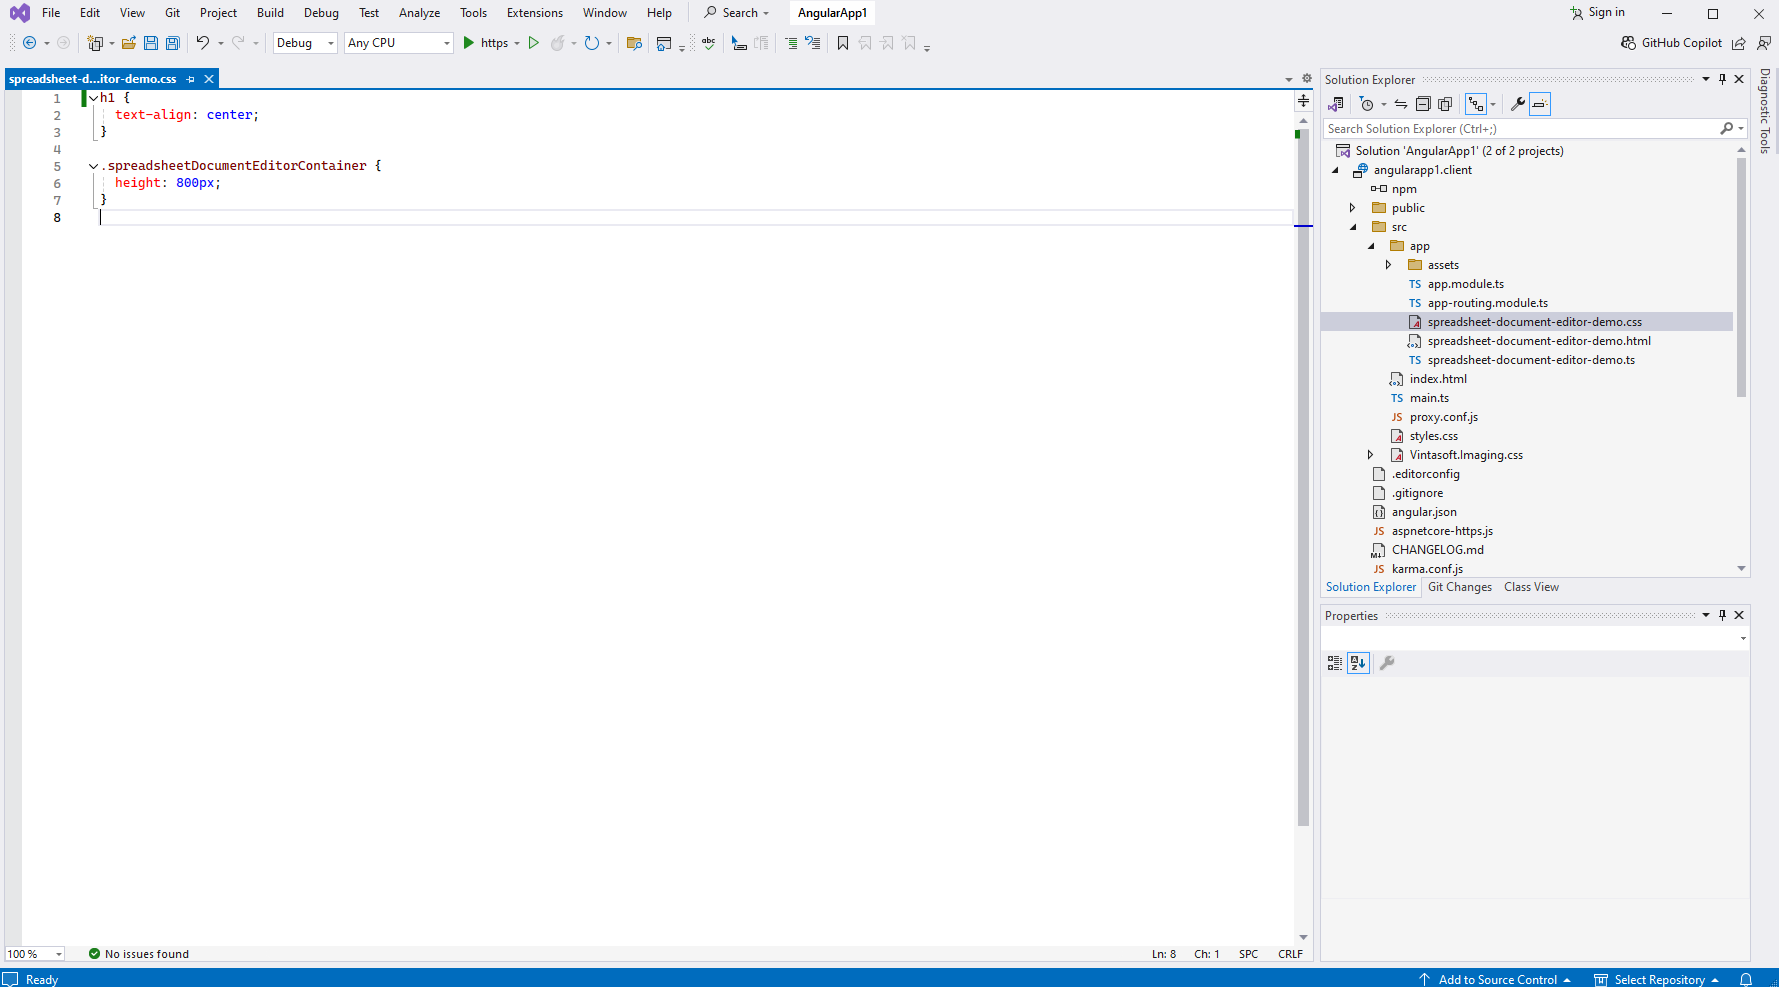Image resolution: width=1779 pixels, height=987 pixels.
Task: Open notifications bell in status bar
Action: [1746, 979]
